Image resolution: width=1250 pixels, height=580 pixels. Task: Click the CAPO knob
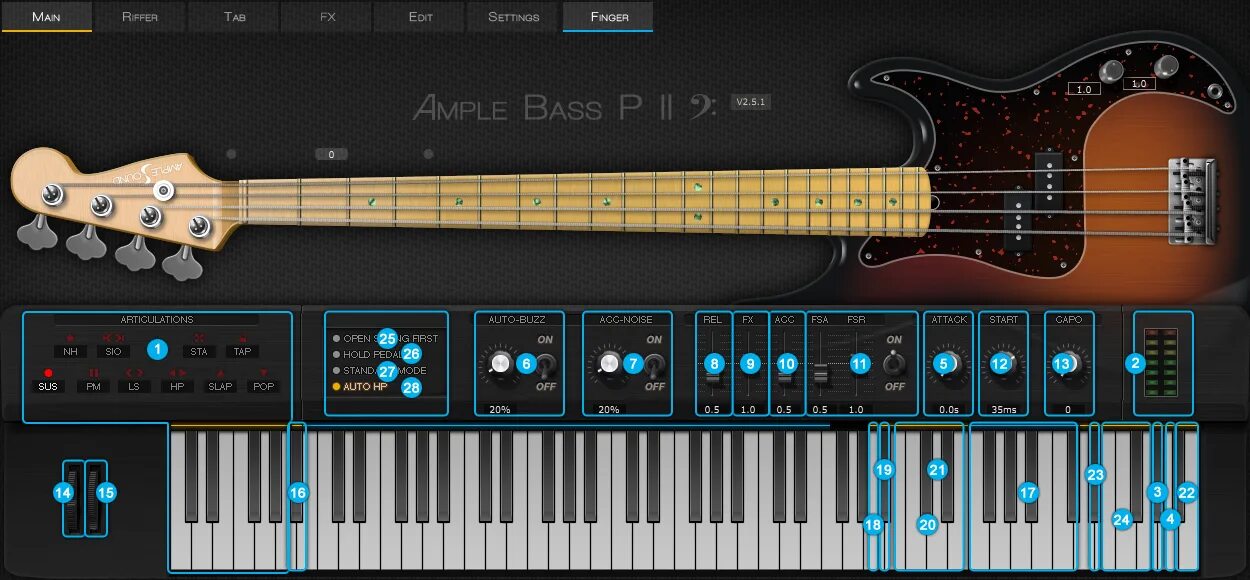click(x=1070, y=366)
